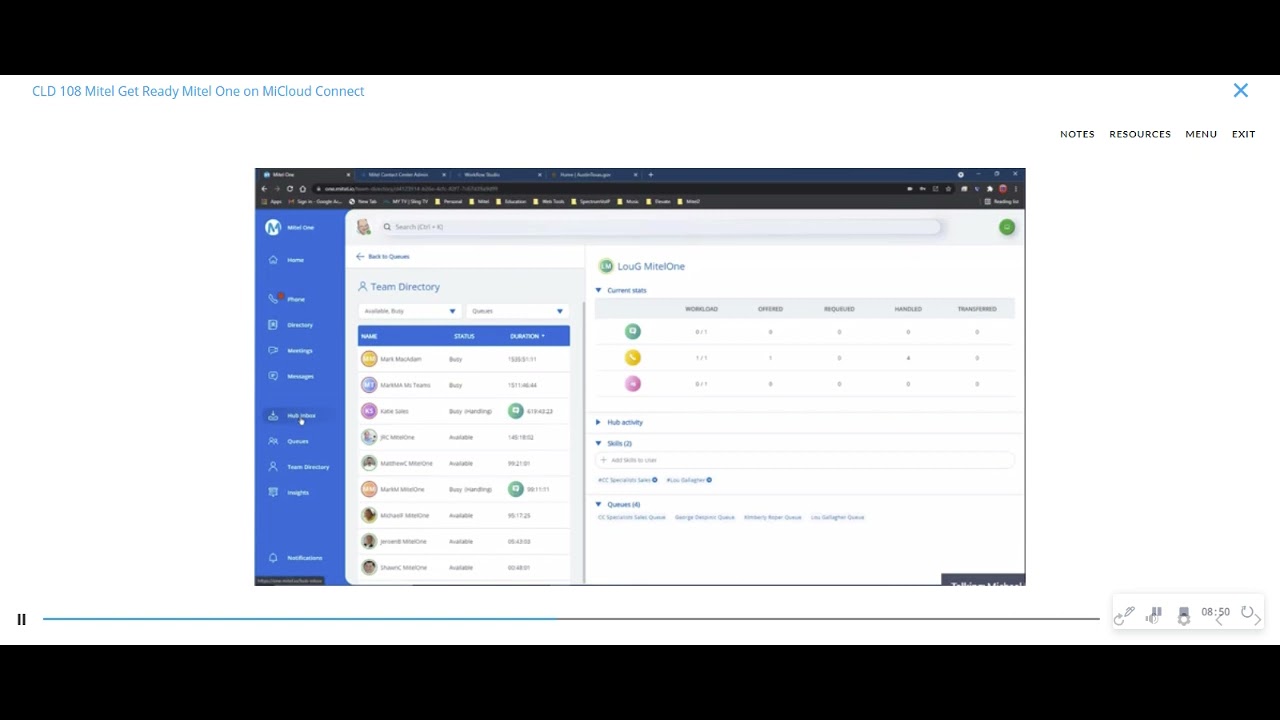Open Insights from the sidebar

289,492
